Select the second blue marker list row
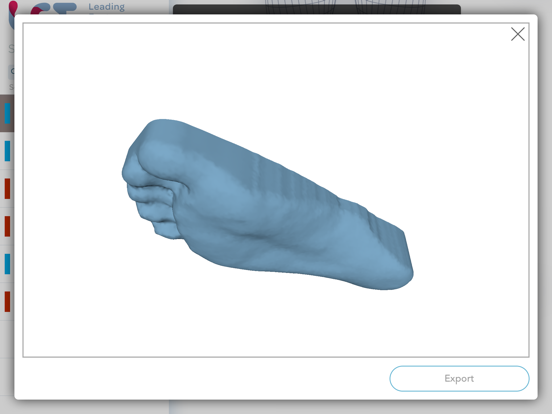 point(7,151)
